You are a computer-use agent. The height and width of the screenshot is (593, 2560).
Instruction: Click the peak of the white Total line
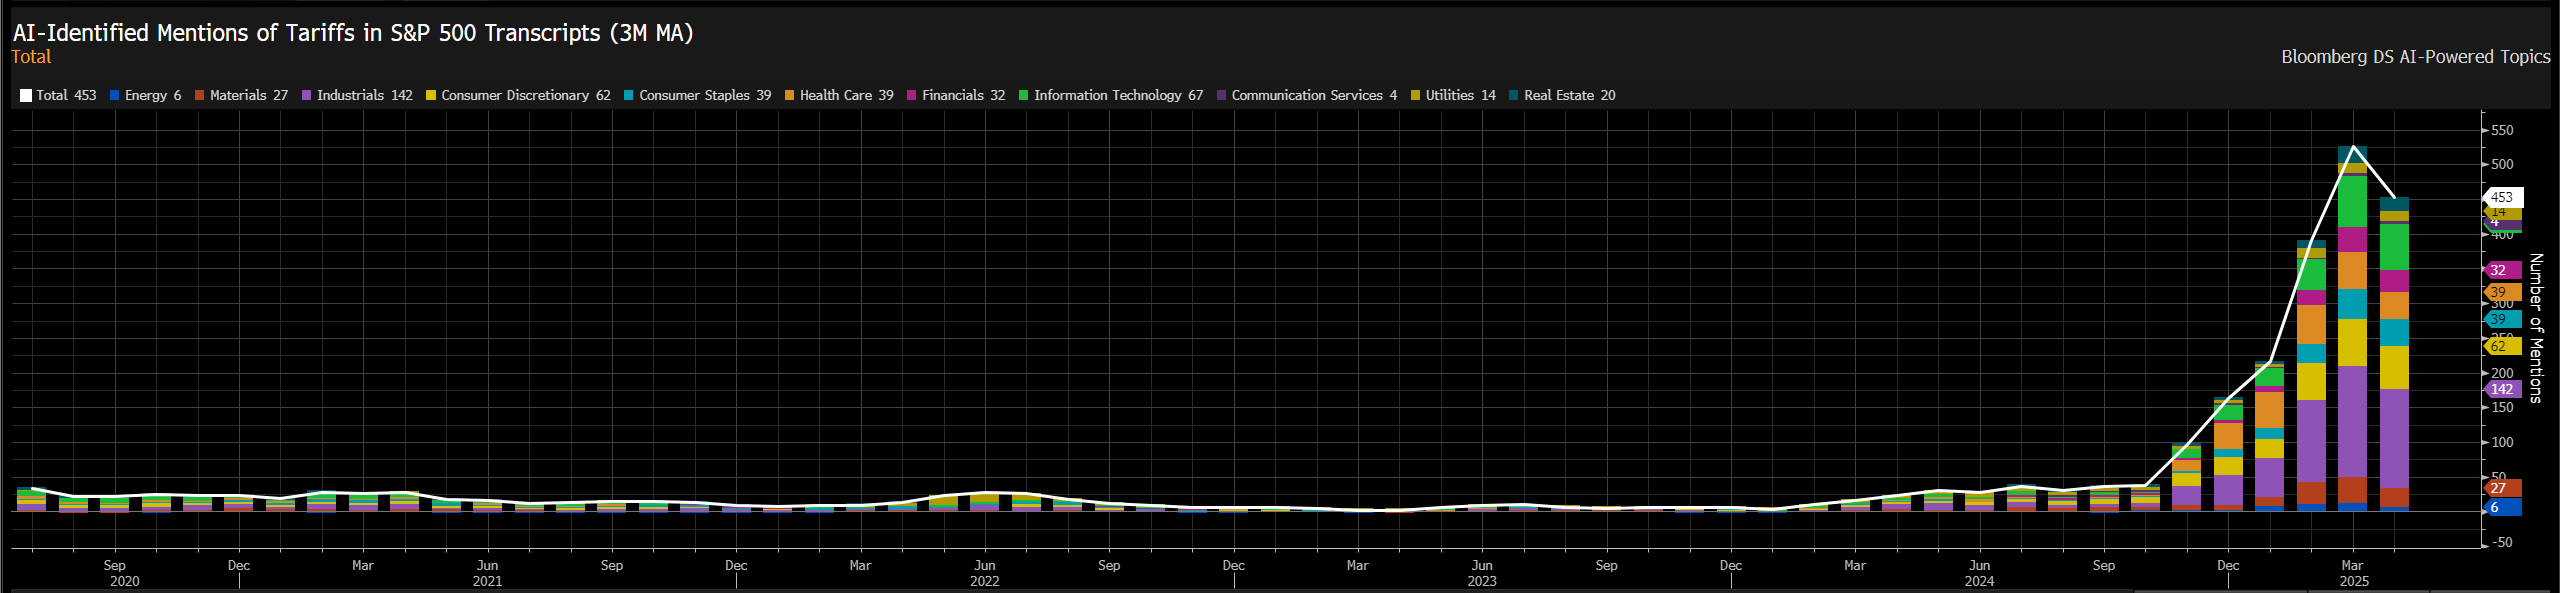[2353, 147]
